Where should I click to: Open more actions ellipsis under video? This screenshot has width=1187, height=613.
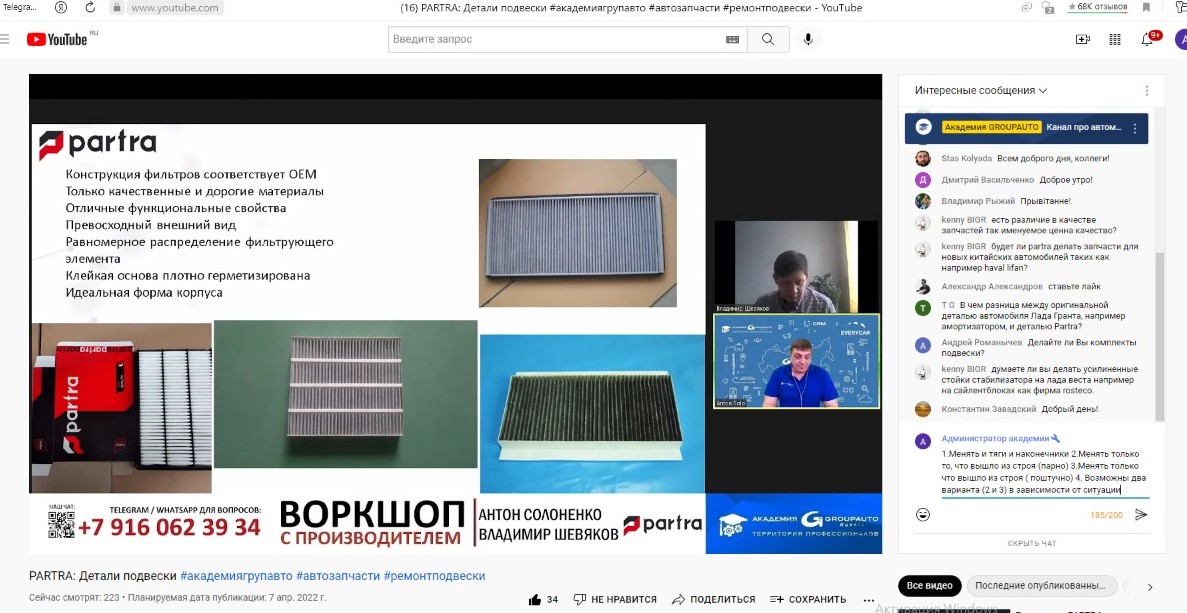coord(868,599)
